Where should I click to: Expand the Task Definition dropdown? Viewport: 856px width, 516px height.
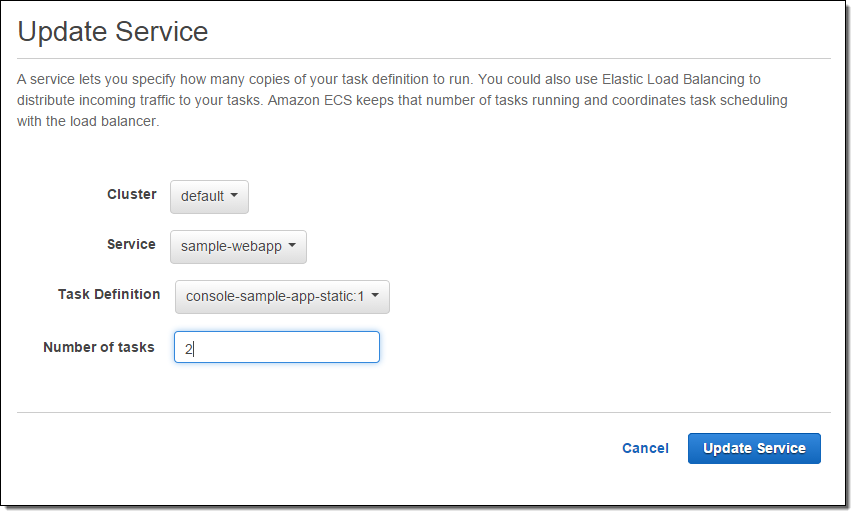point(282,297)
